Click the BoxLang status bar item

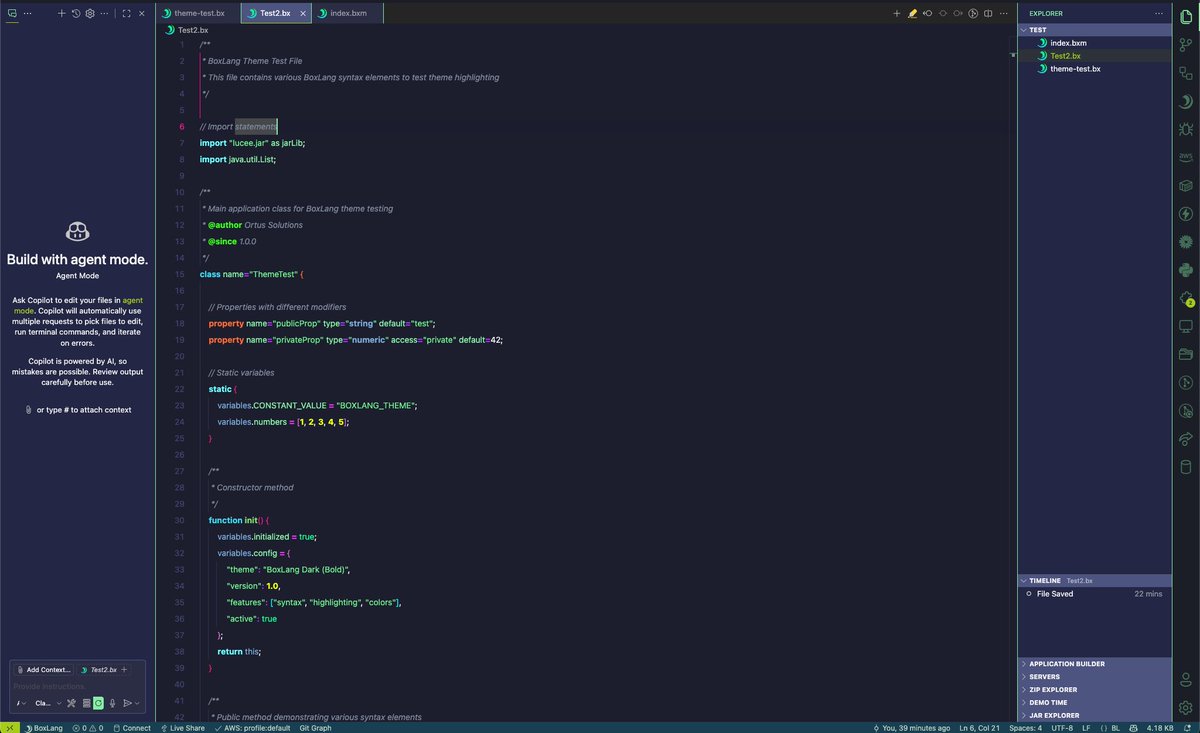(x=42, y=728)
